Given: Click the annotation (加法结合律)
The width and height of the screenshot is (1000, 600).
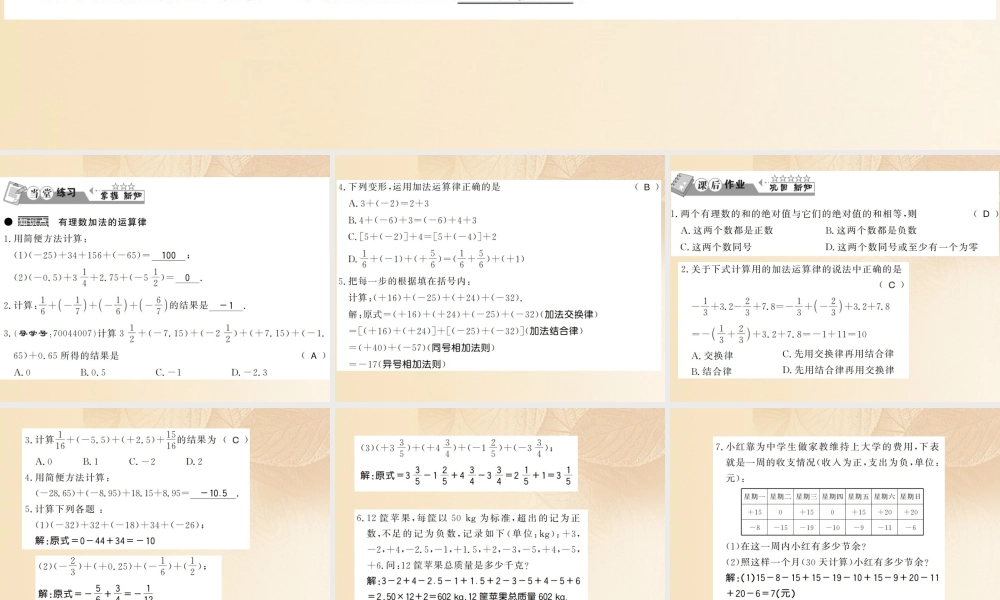Looking at the screenshot, I should [x=554, y=331].
